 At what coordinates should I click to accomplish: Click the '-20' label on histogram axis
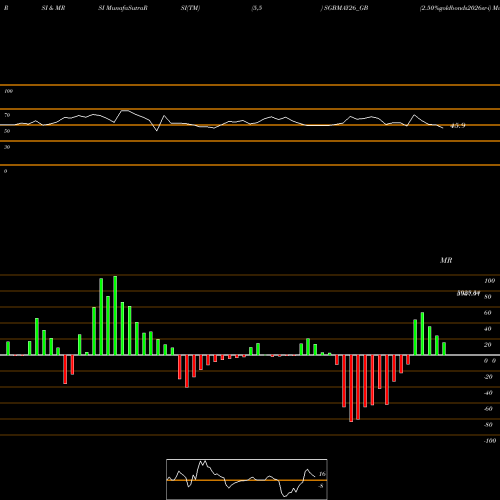(488, 377)
